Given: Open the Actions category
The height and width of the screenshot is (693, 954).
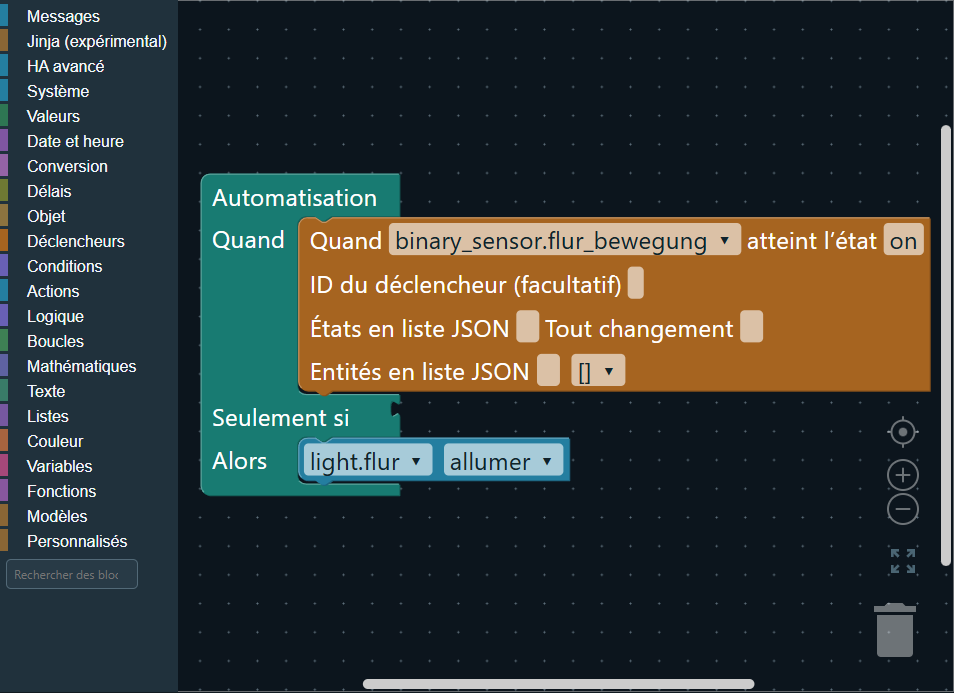Looking at the screenshot, I should (x=89, y=291).
